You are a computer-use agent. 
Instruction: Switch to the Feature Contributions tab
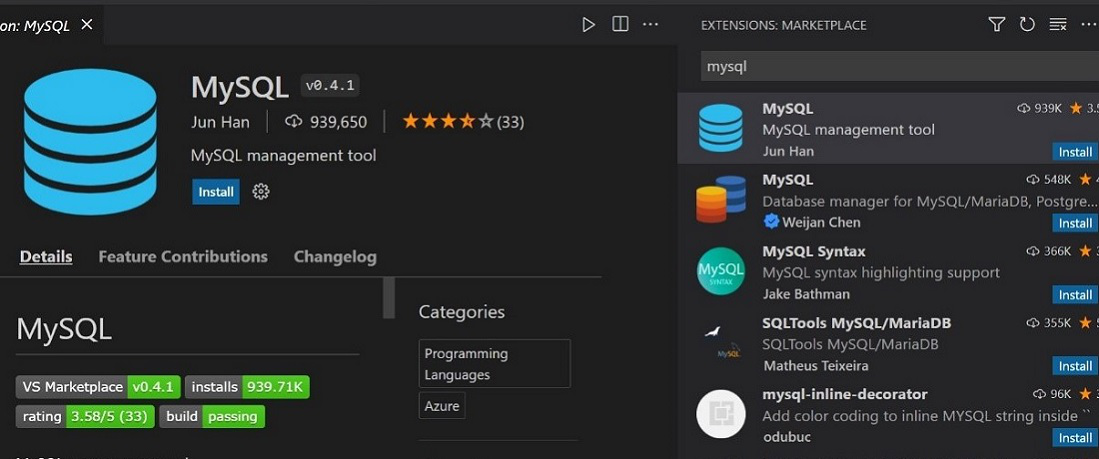pos(183,256)
